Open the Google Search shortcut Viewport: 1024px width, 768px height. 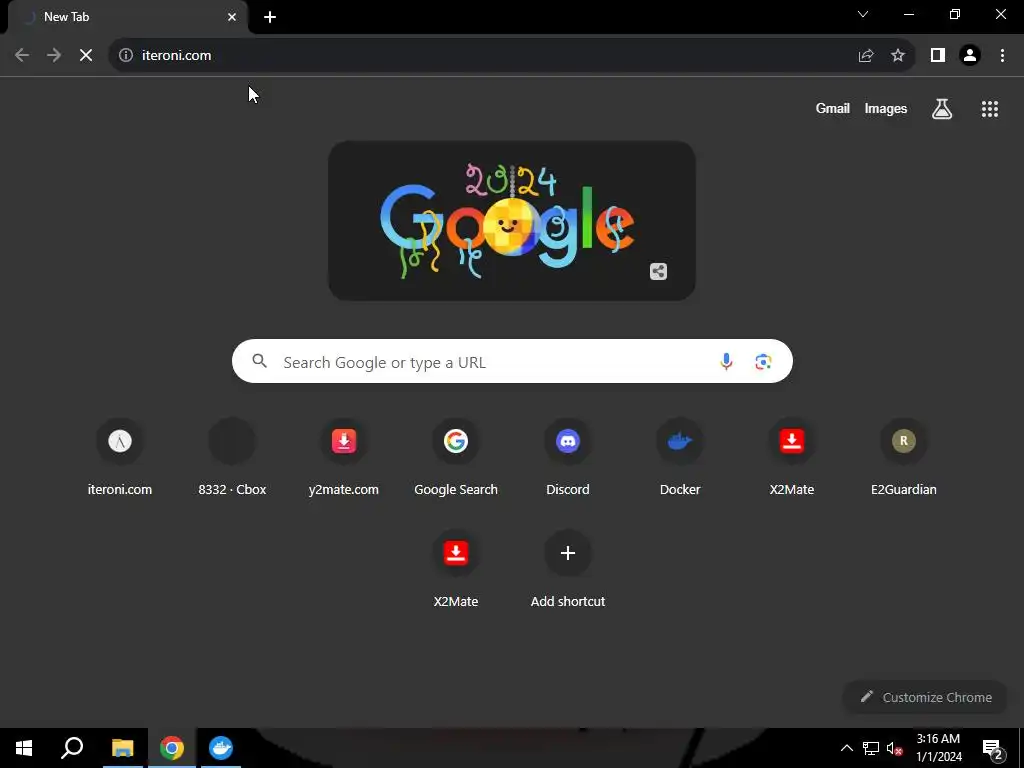coord(456,458)
